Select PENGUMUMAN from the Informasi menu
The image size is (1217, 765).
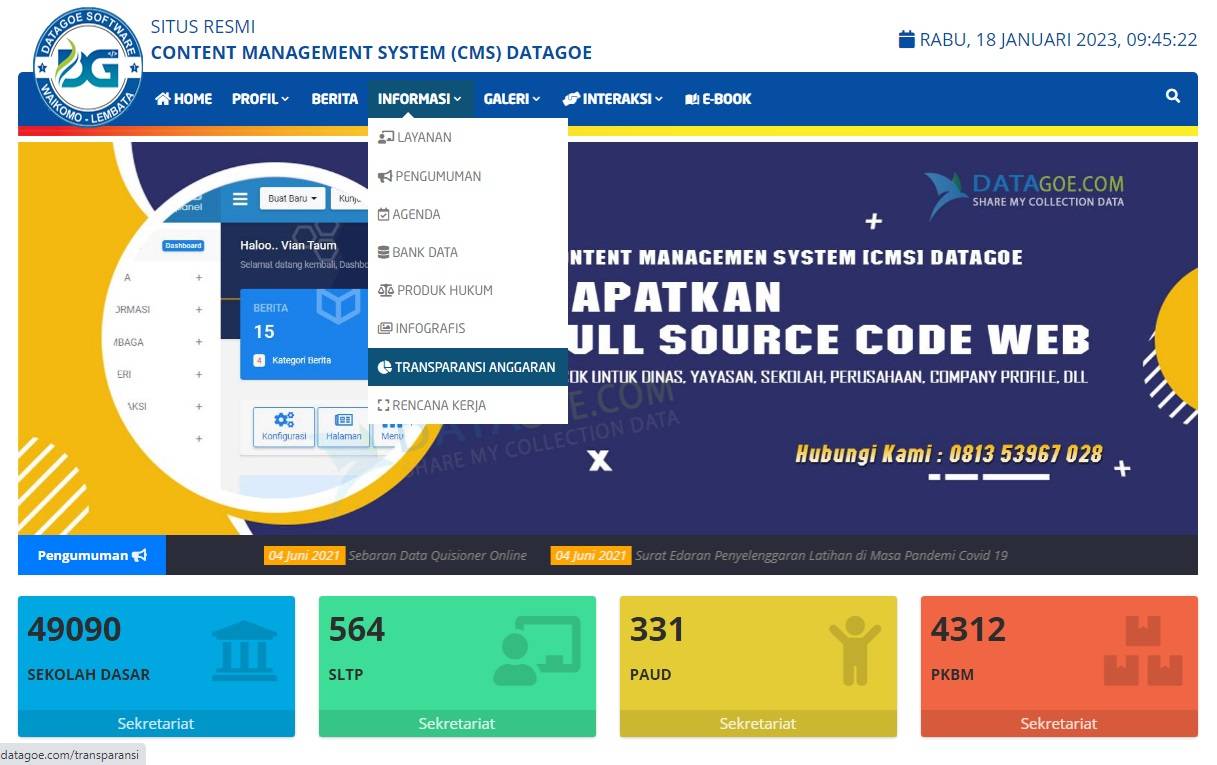coord(468,176)
